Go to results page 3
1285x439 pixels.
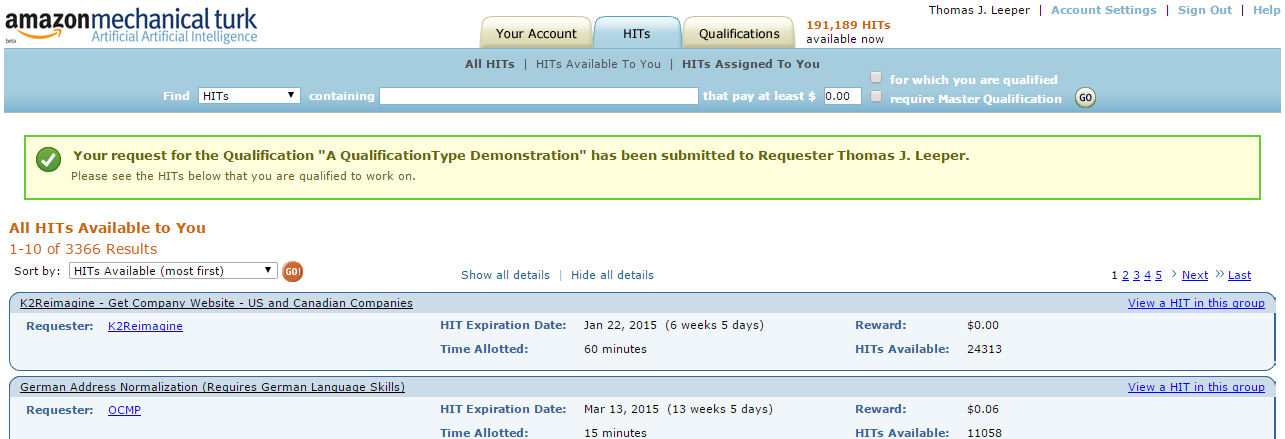[1136, 275]
